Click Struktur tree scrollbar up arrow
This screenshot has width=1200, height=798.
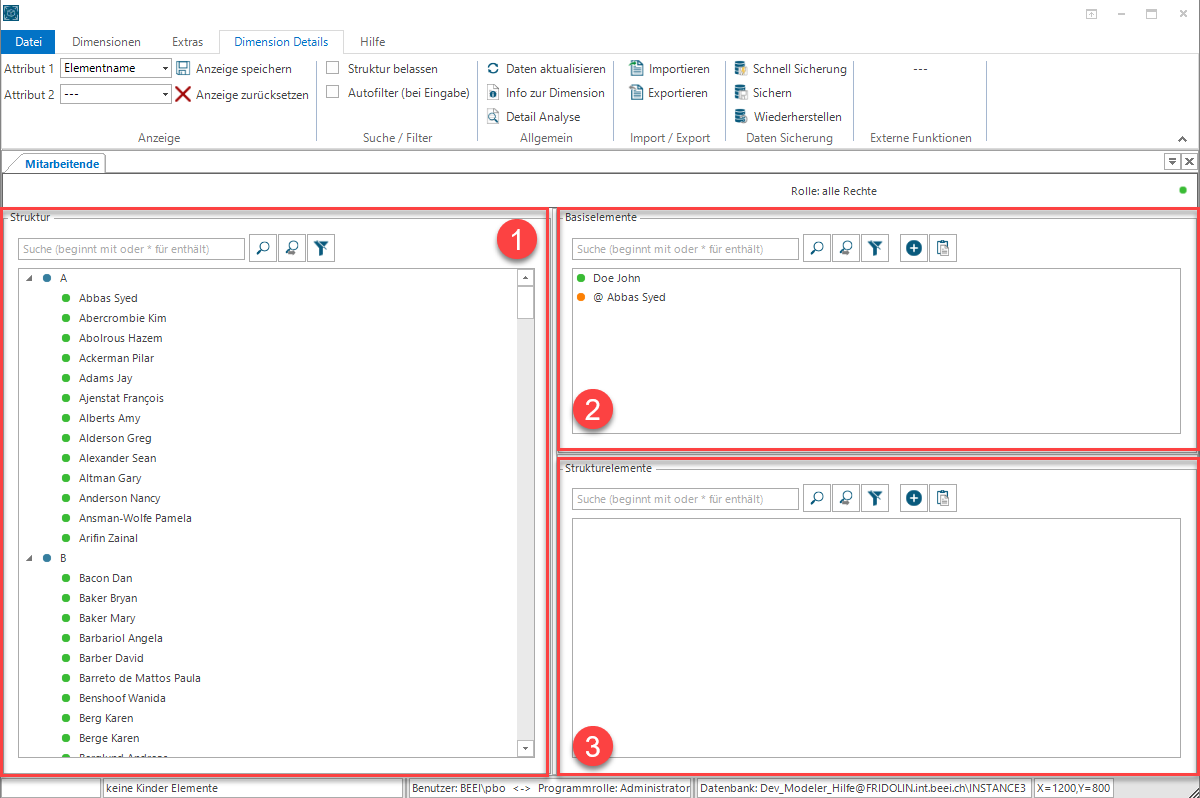point(525,278)
